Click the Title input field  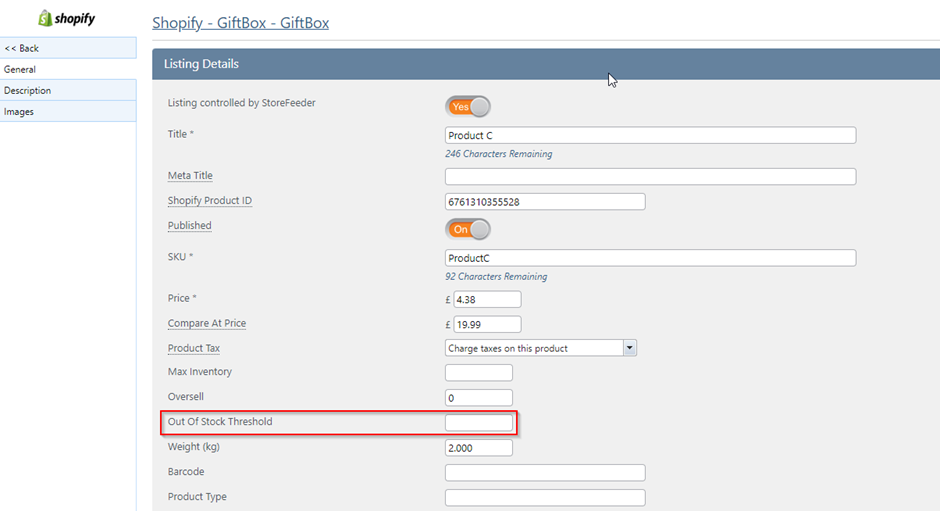pyautogui.click(x=650, y=135)
